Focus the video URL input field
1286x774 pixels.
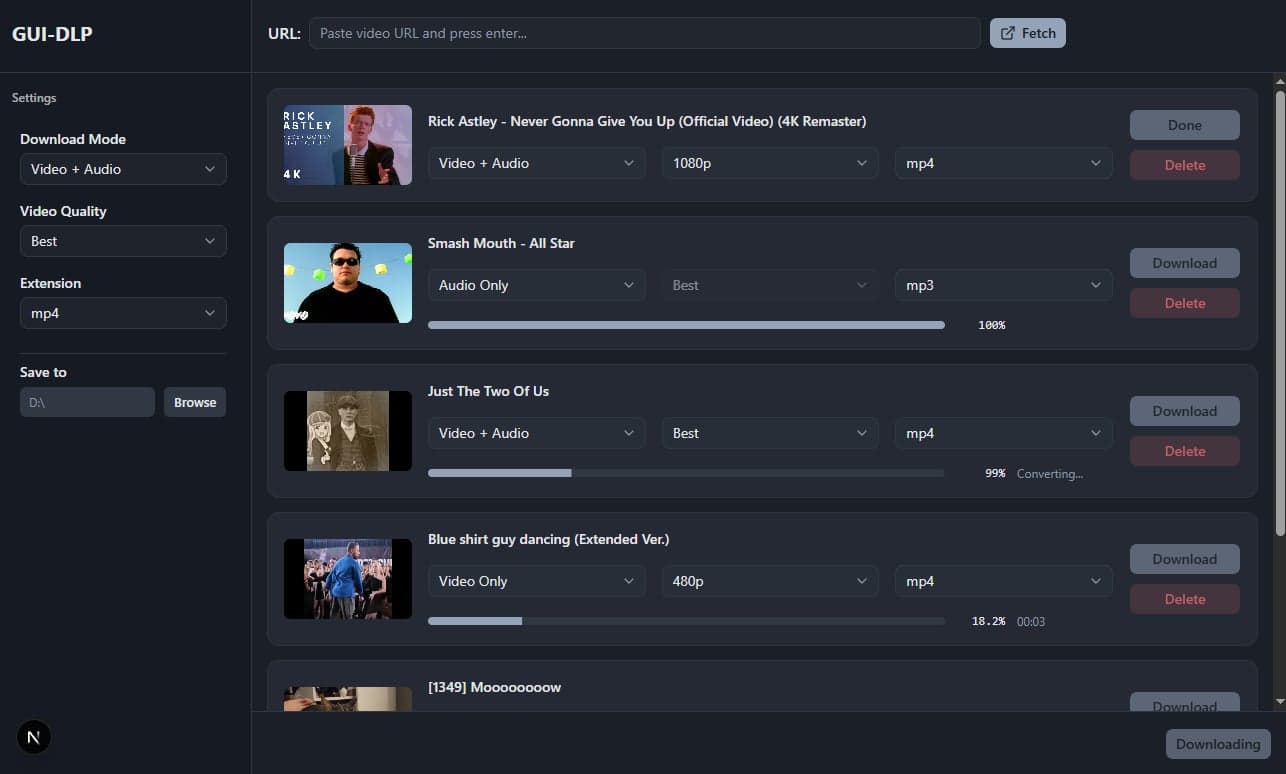645,33
